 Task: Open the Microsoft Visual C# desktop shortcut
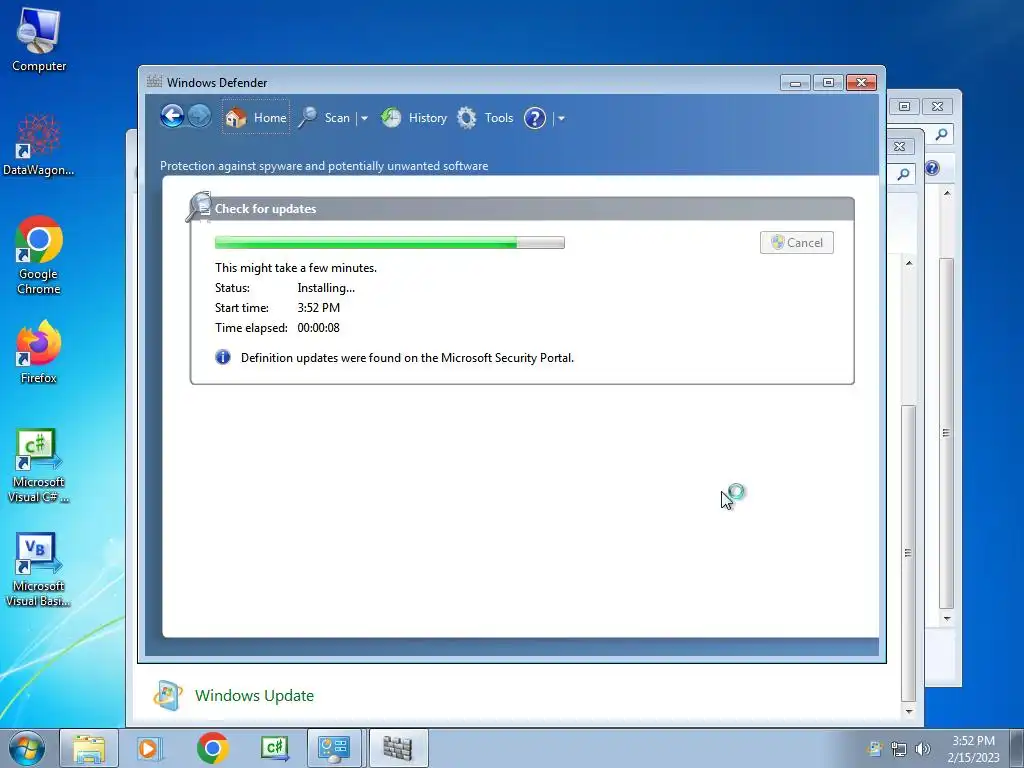click(39, 466)
